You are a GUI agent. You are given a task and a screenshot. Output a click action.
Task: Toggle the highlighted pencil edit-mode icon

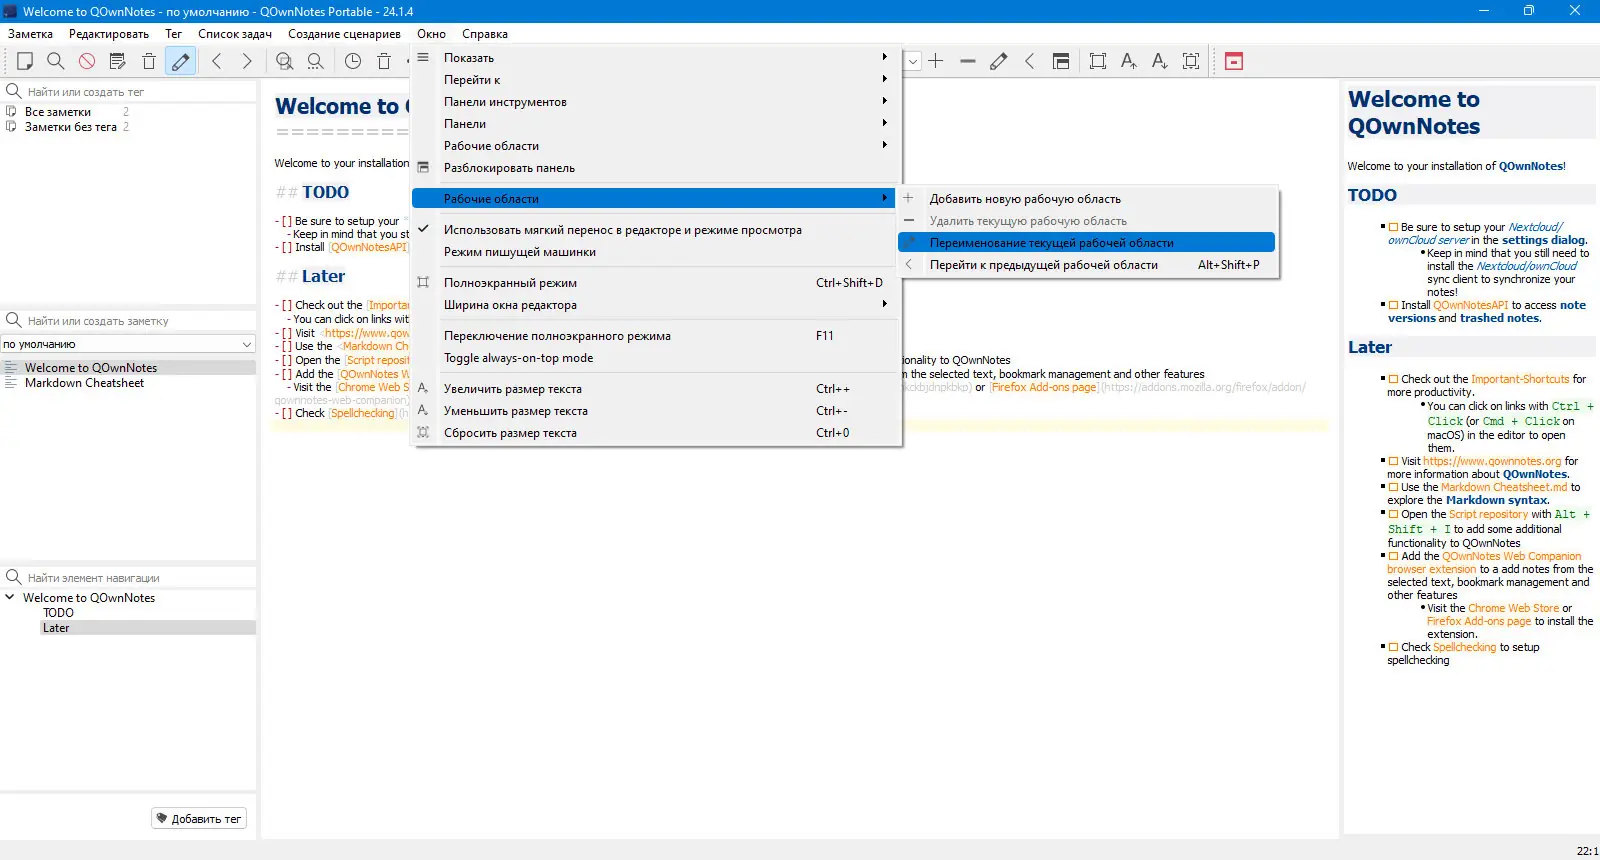pyautogui.click(x=180, y=61)
